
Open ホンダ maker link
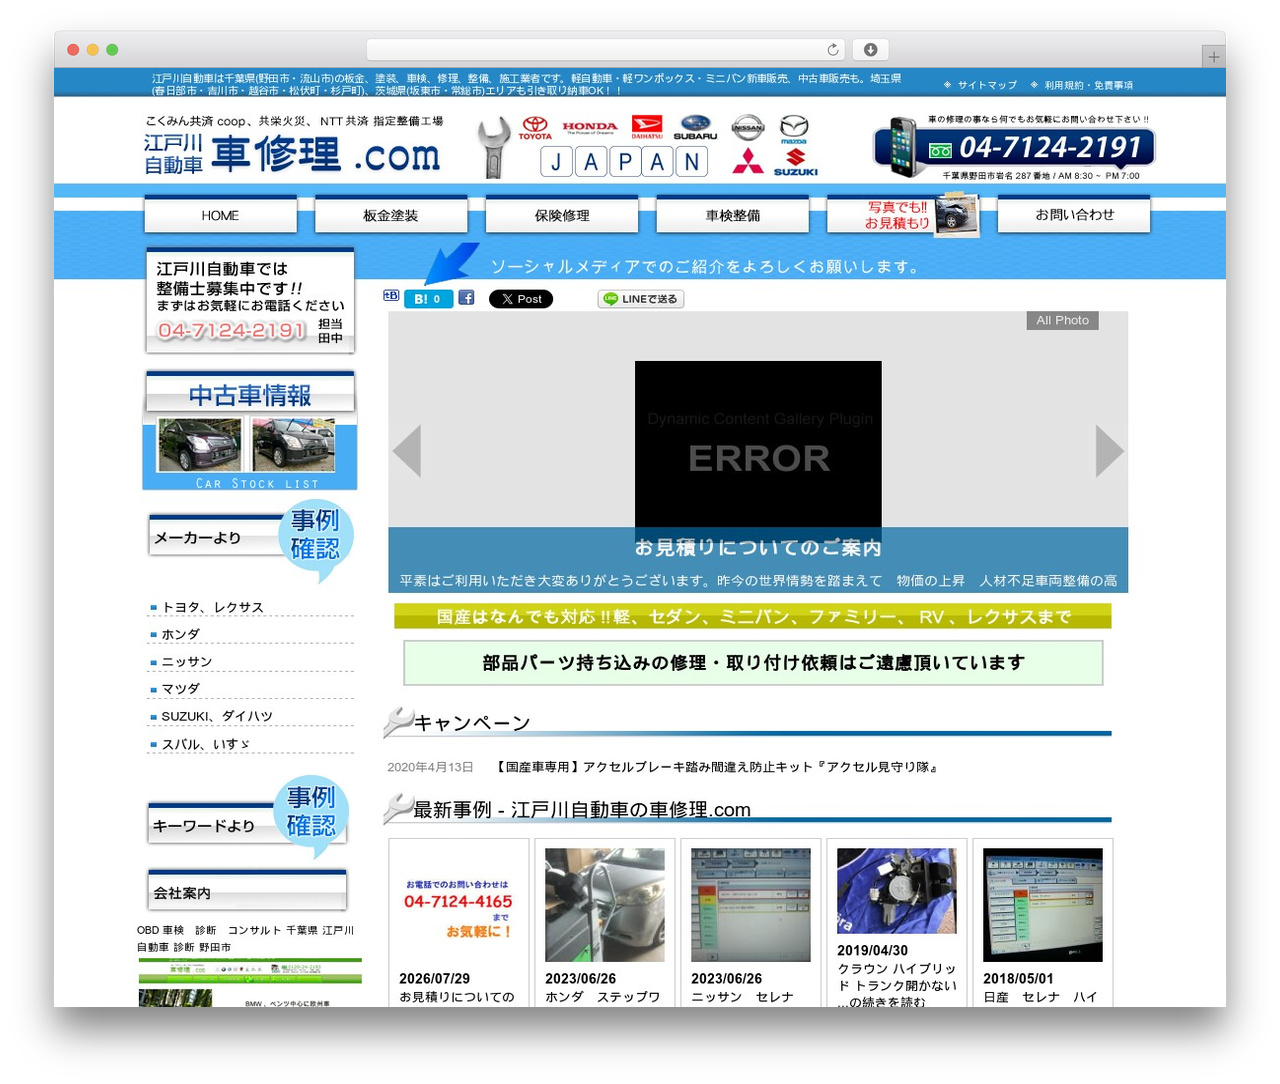coord(180,634)
